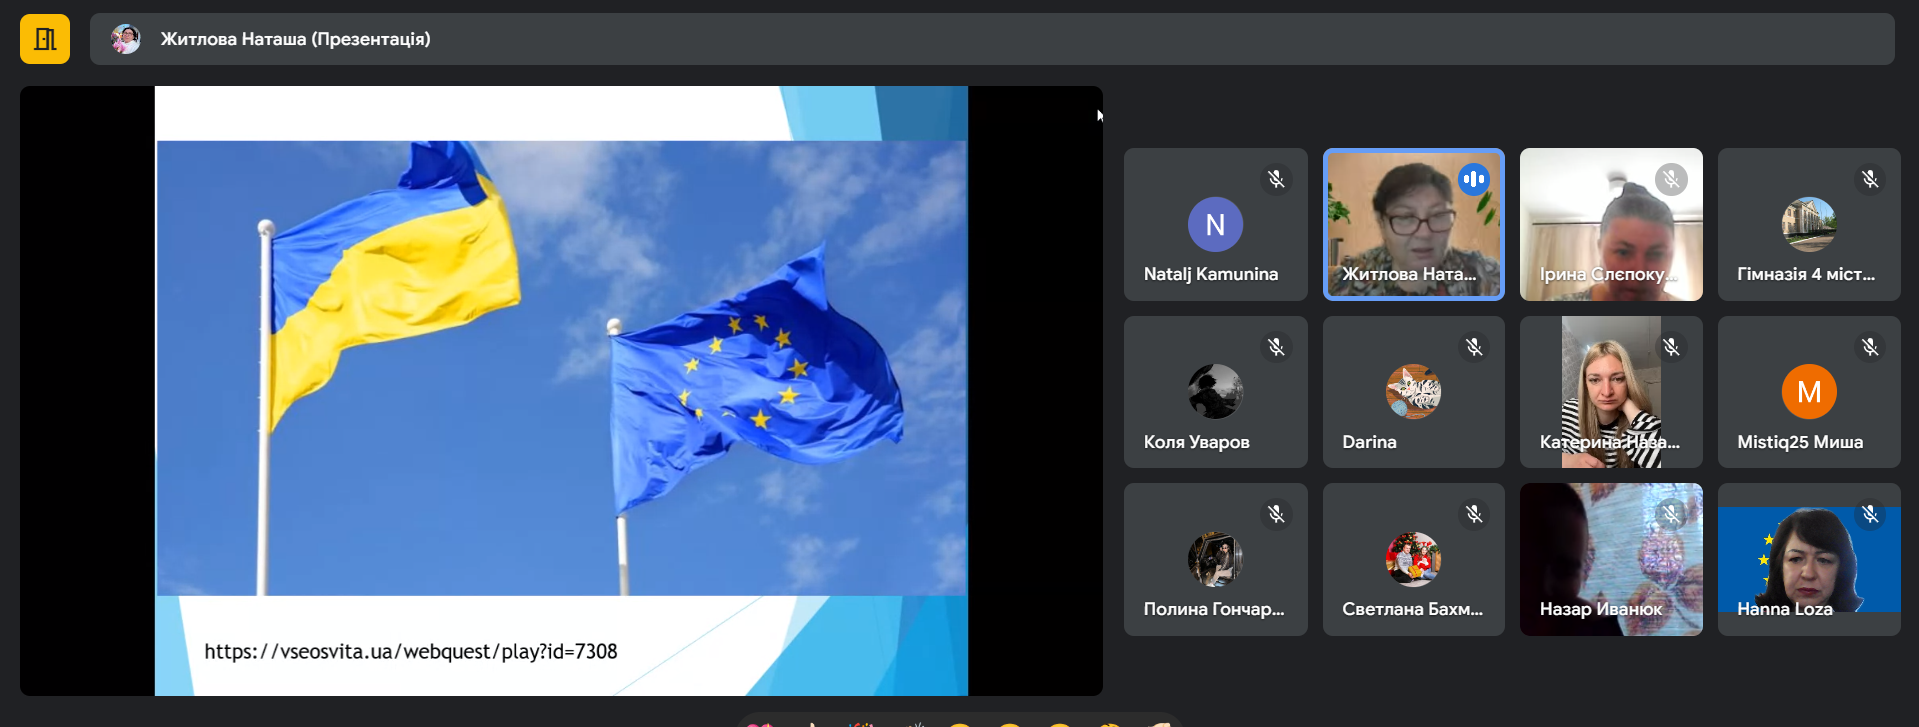Select the Катерина video tile
Viewport: 1919px width, 727px height.
tap(1610, 392)
